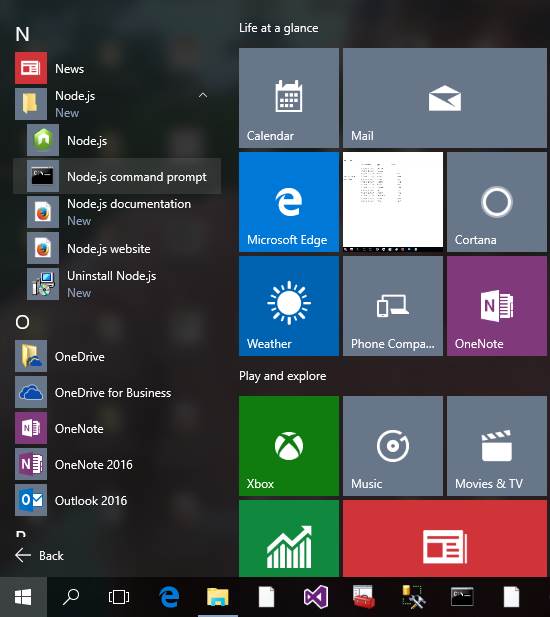Click the letter N group header
550x617 pixels.
coord(22,34)
